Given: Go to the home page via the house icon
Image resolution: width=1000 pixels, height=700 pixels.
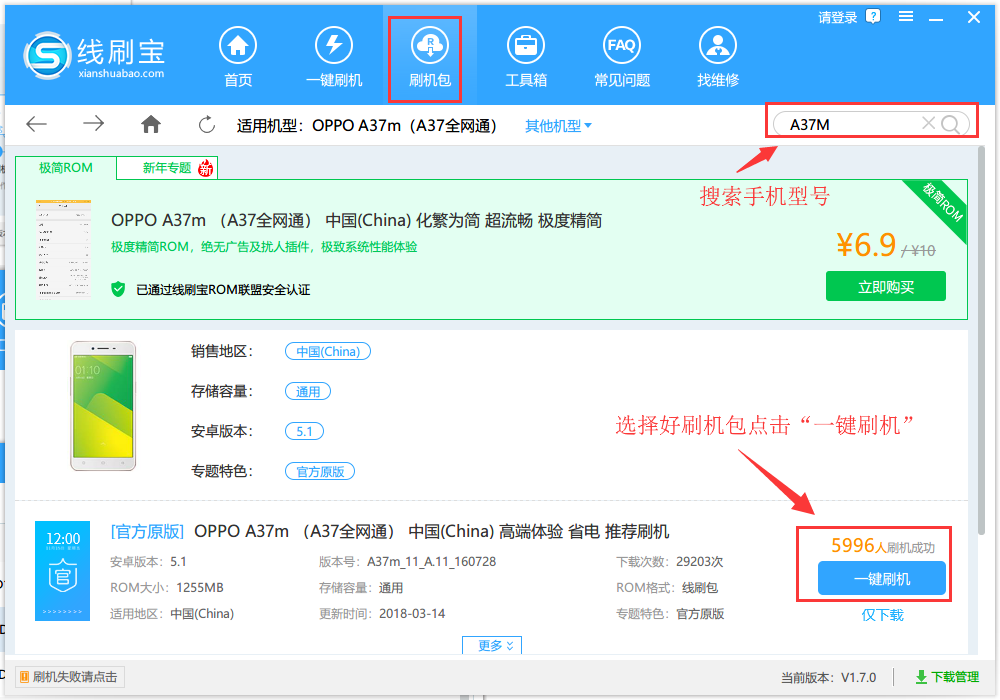Looking at the screenshot, I should 151,124.
